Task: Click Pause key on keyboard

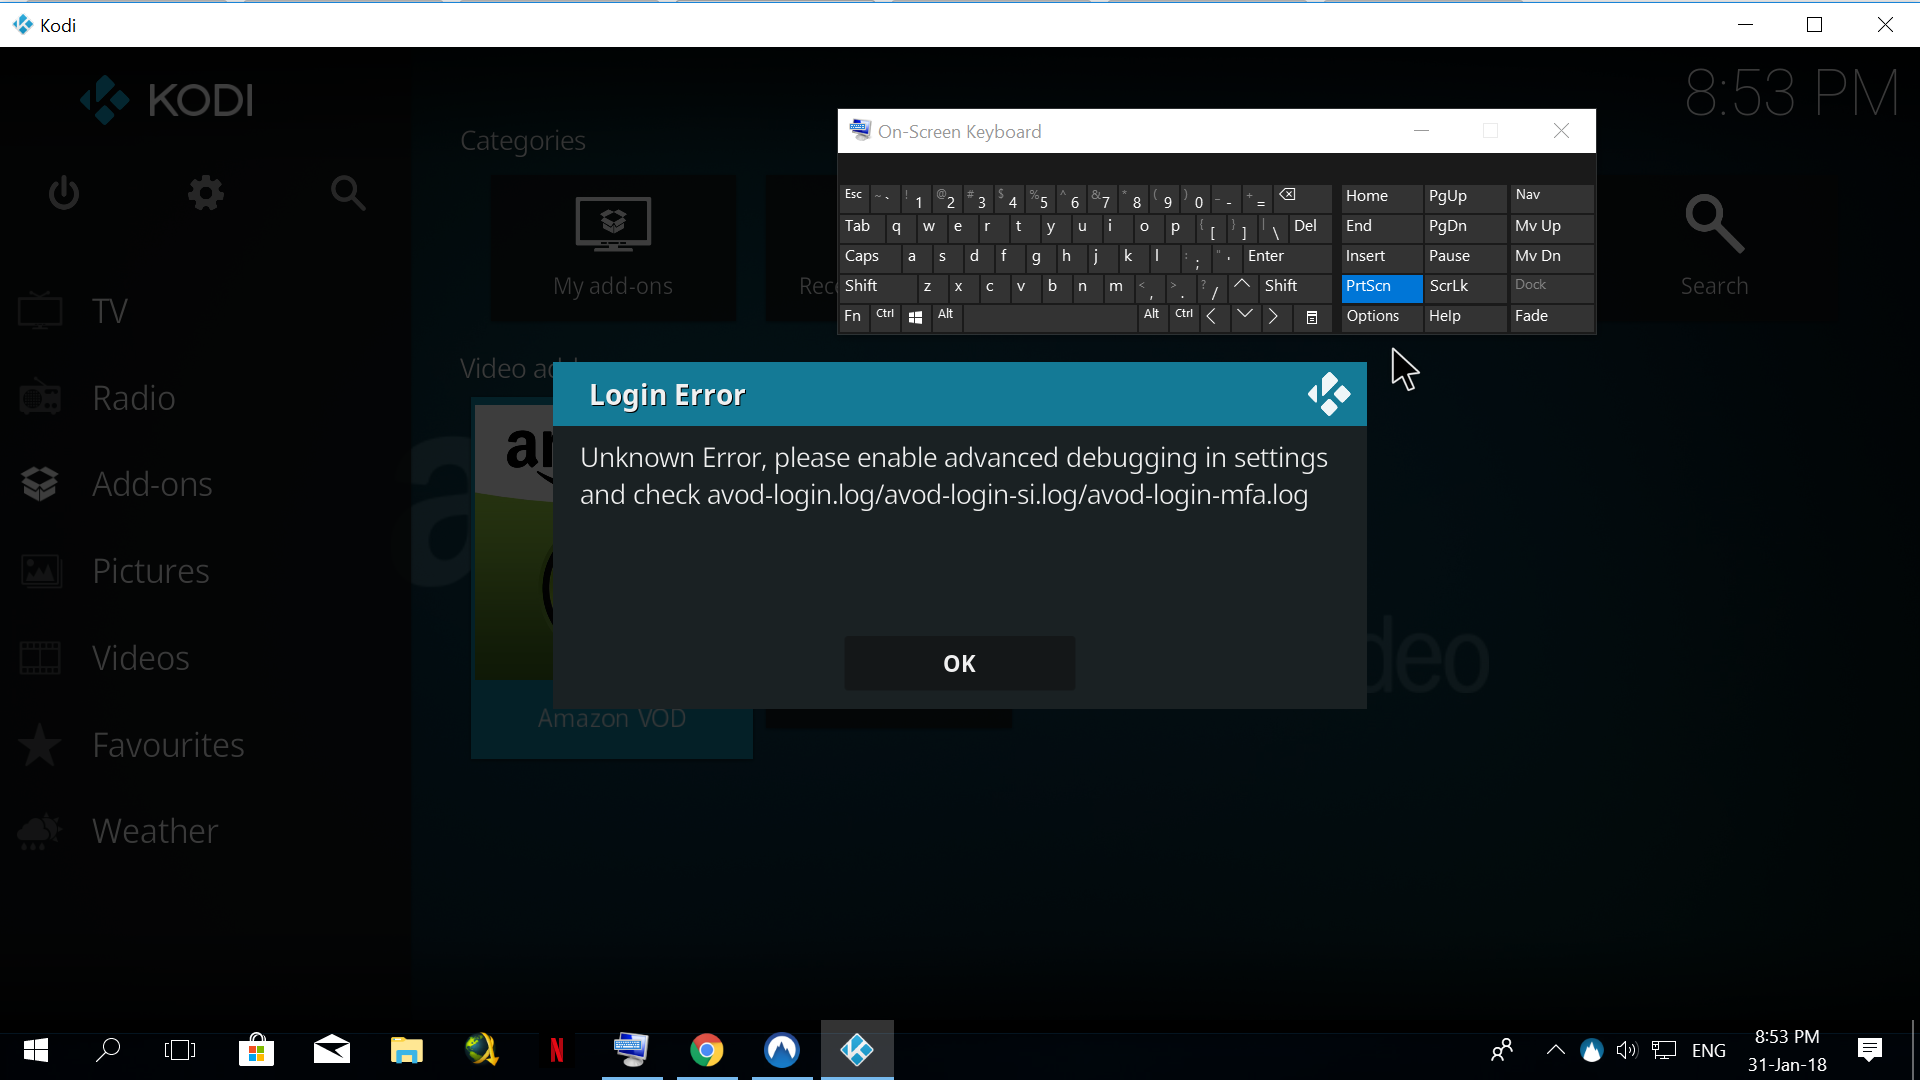Action: click(1465, 257)
